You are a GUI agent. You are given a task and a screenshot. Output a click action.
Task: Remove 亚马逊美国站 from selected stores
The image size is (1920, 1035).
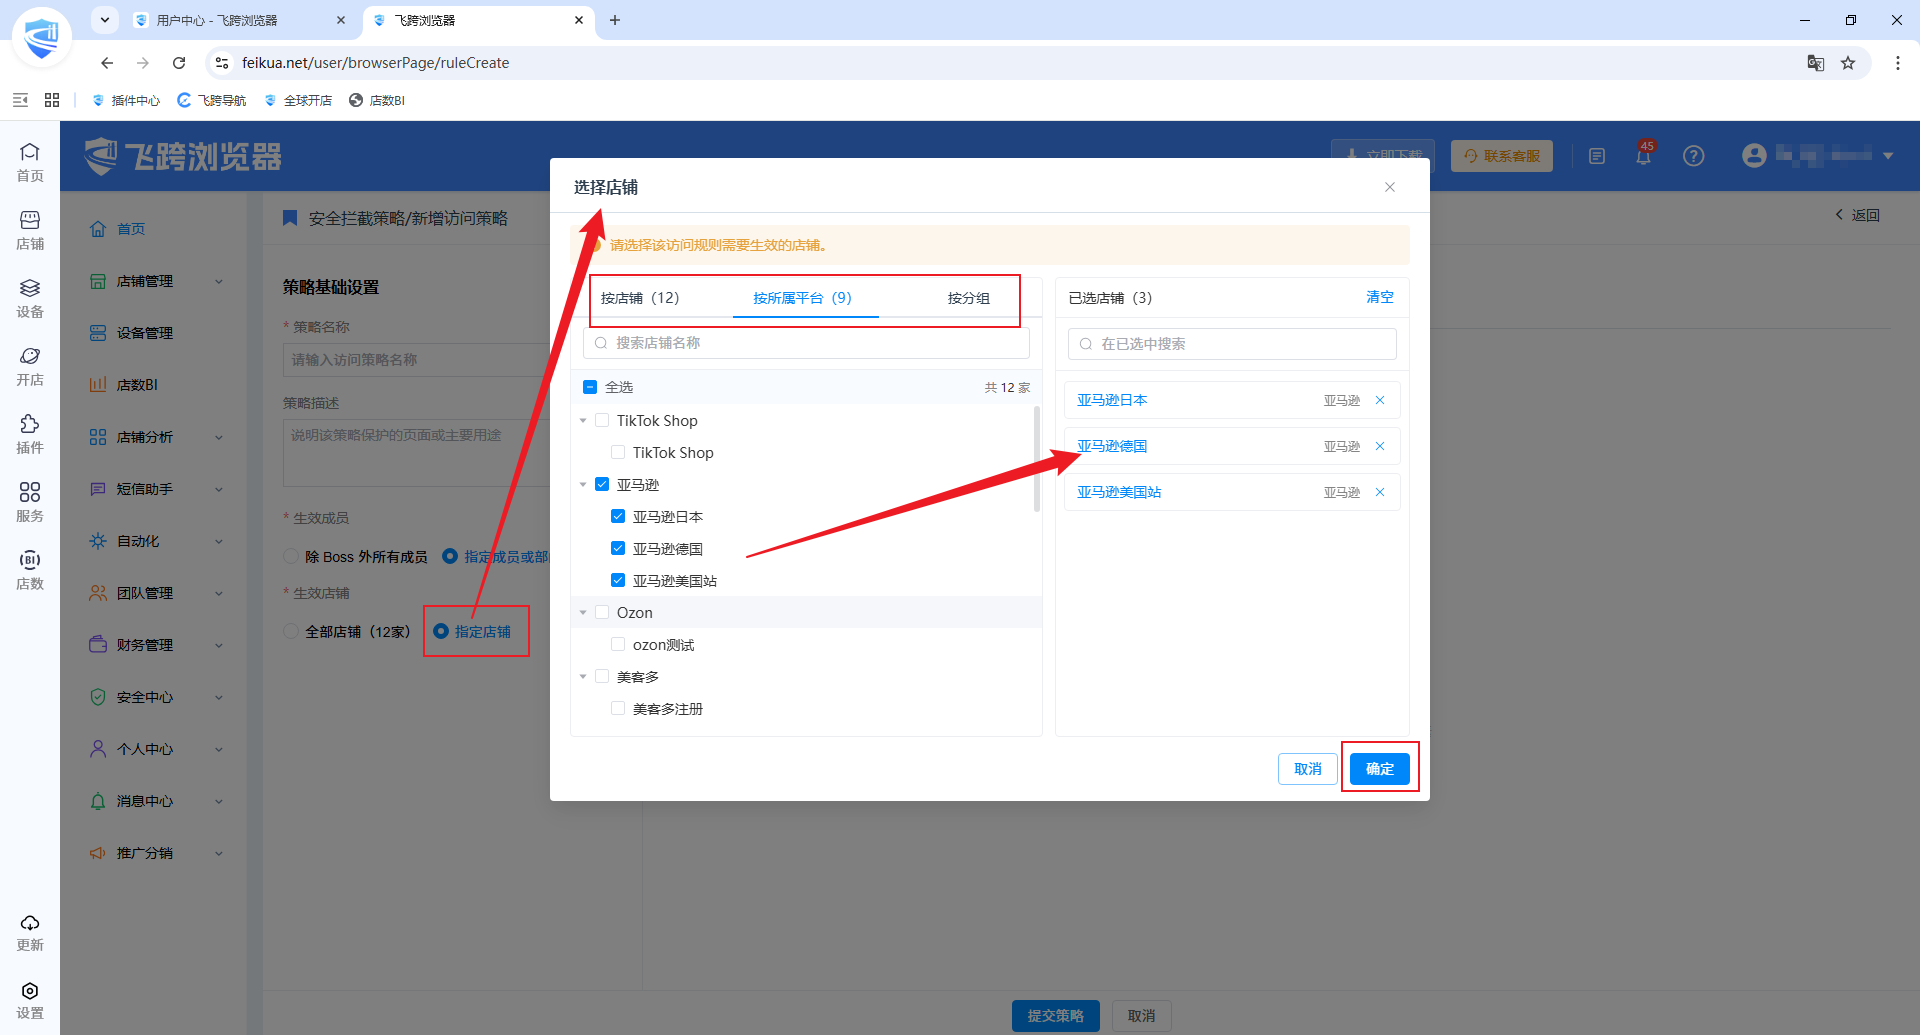click(x=1380, y=492)
